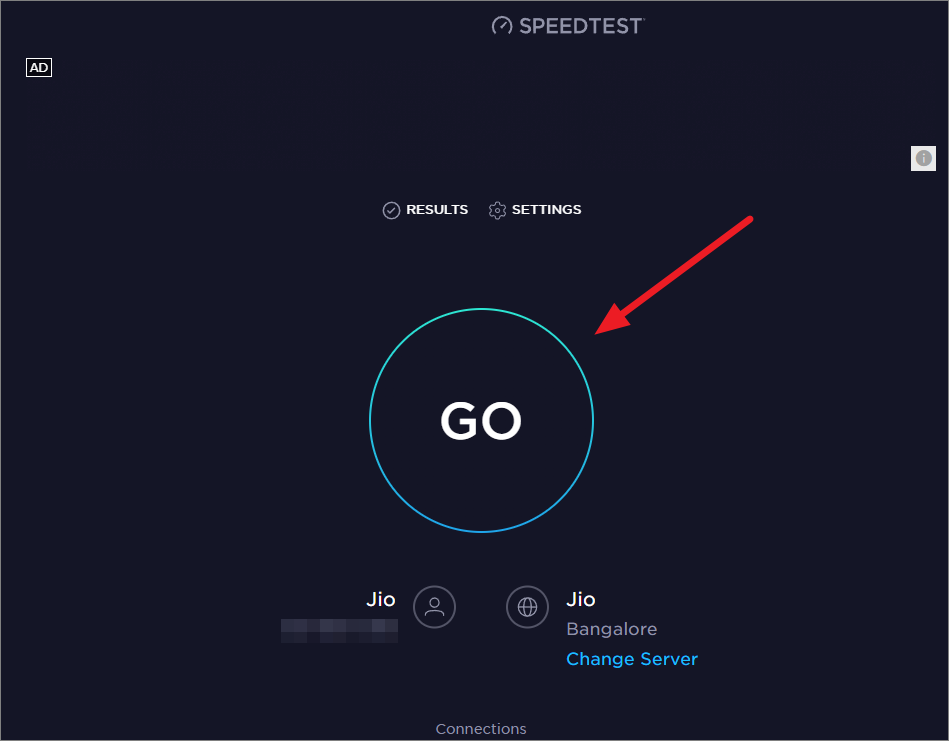Select the user profile circle icon
Image resolution: width=949 pixels, height=741 pixels.
pyautogui.click(x=434, y=607)
